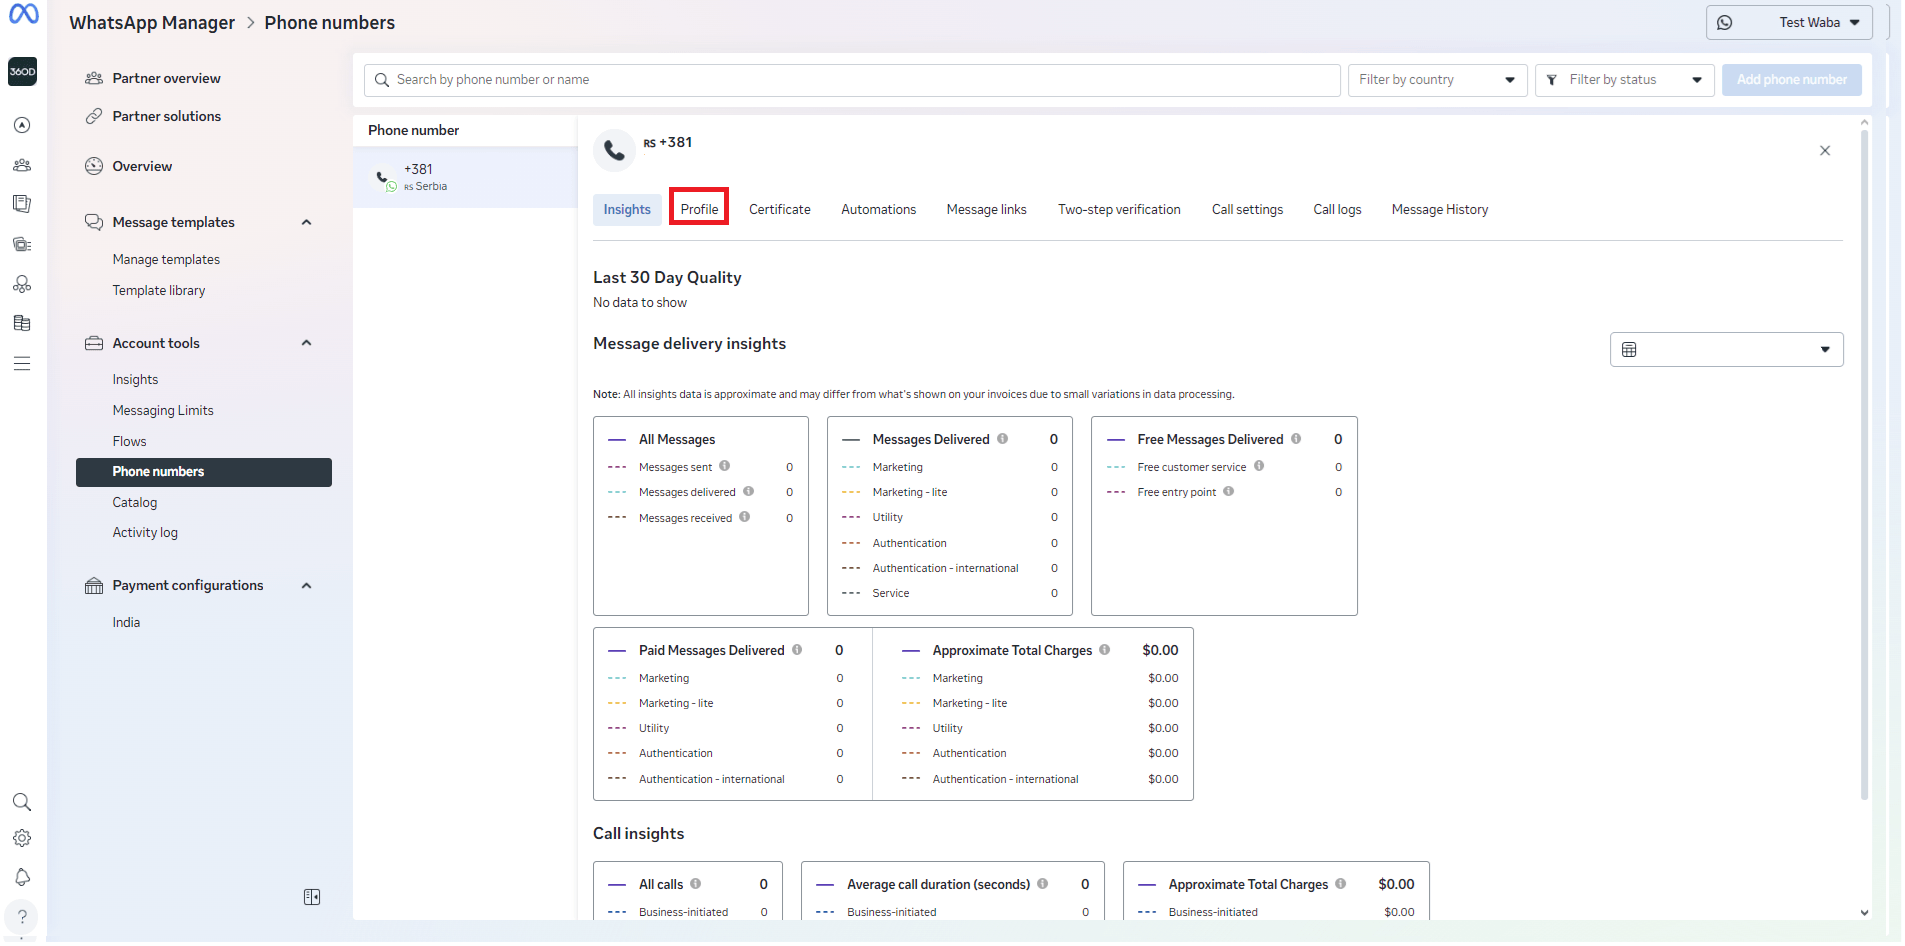The image size is (1905, 946).
Task: Open the 360D account avatar
Action: coord(23,72)
